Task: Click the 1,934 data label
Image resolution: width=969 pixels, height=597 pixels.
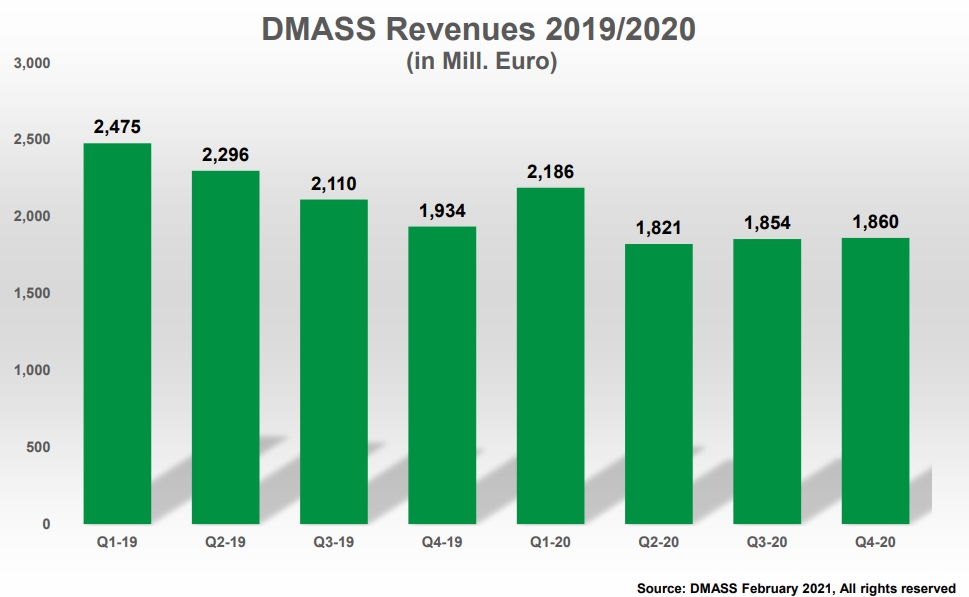Action: pyautogui.click(x=442, y=211)
